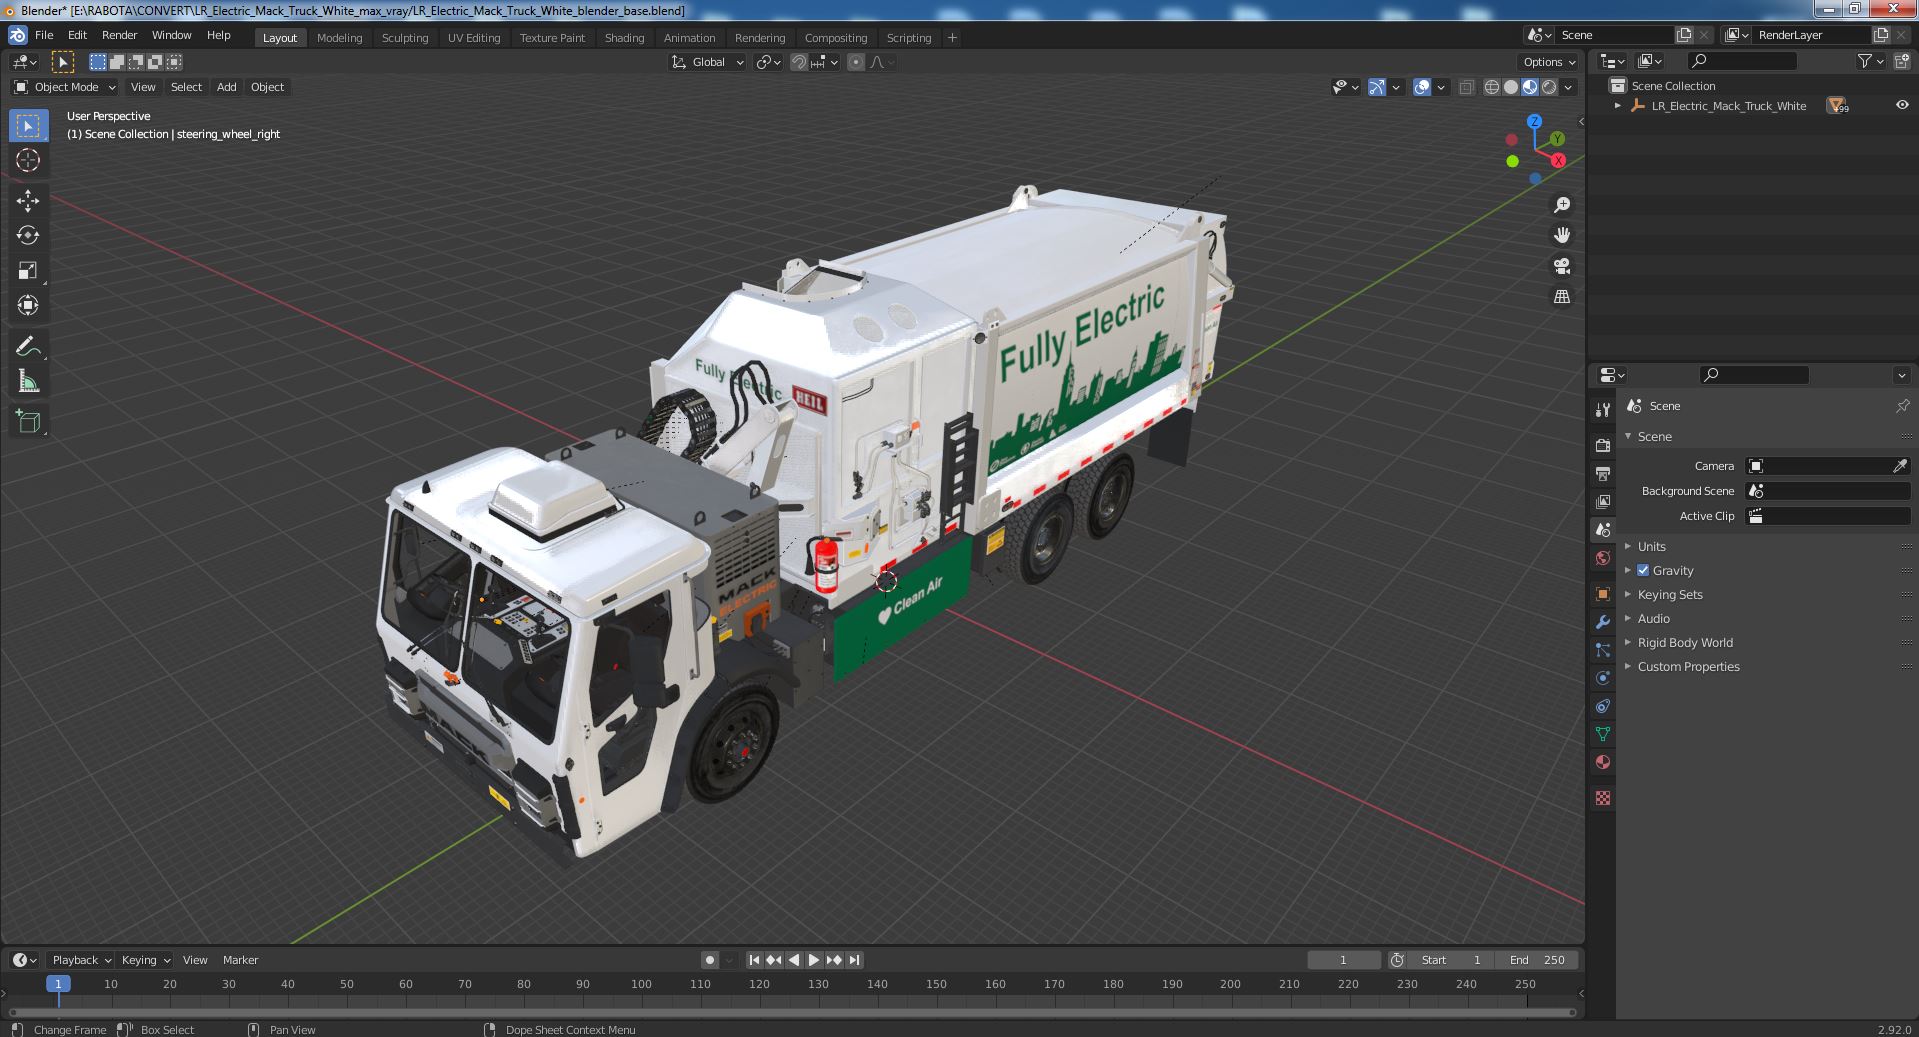Image resolution: width=1919 pixels, height=1037 pixels.
Task: Open the World properties tab
Action: [x=1603, y=558]
